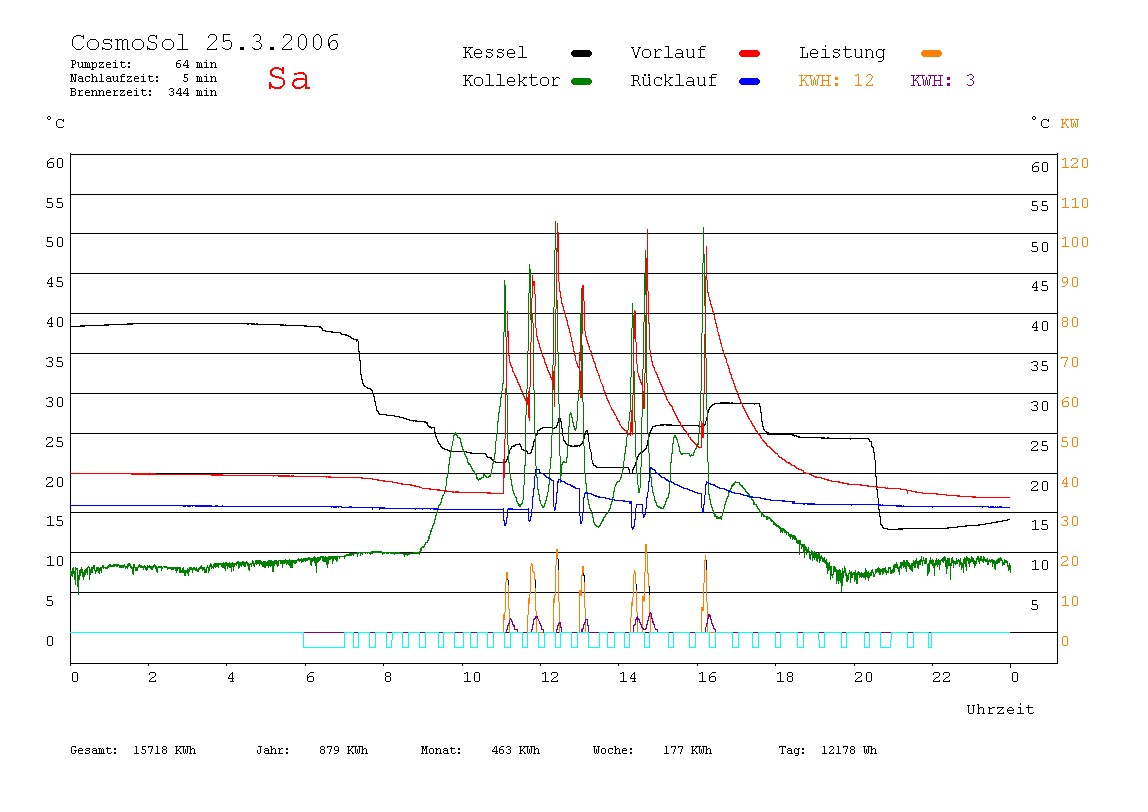The height and width of the screenshot is (812, 1148).
Task: Click the "Woche: 177 KWh" weekly total
Action: 652,750
